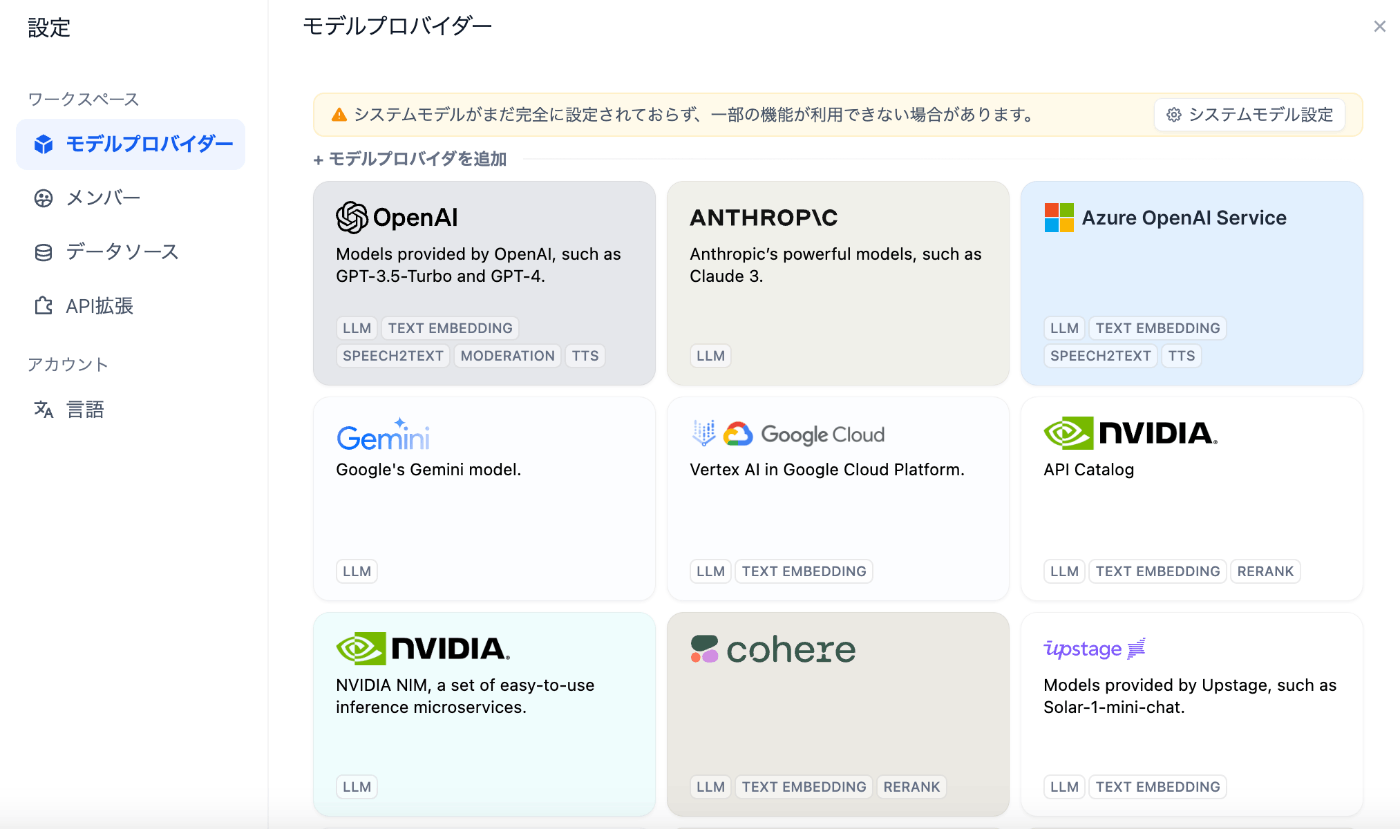Click the translate icon beside 言語

tap(43, 409)
